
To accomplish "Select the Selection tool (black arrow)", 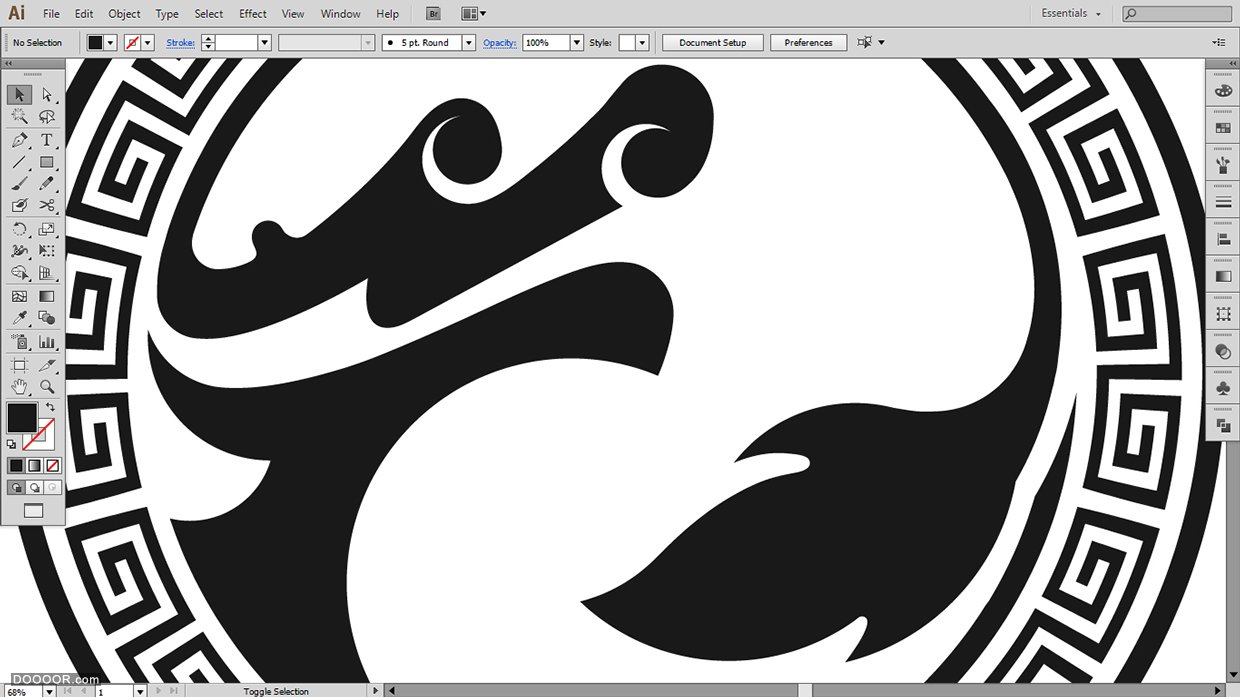I will [x=19, y=94].
